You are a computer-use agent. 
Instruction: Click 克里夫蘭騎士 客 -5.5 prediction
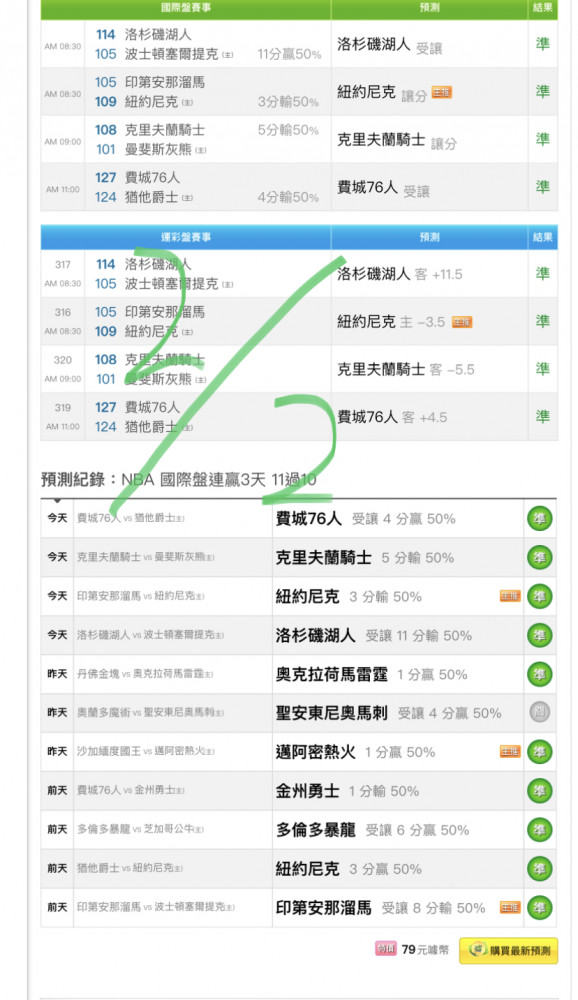405,369
